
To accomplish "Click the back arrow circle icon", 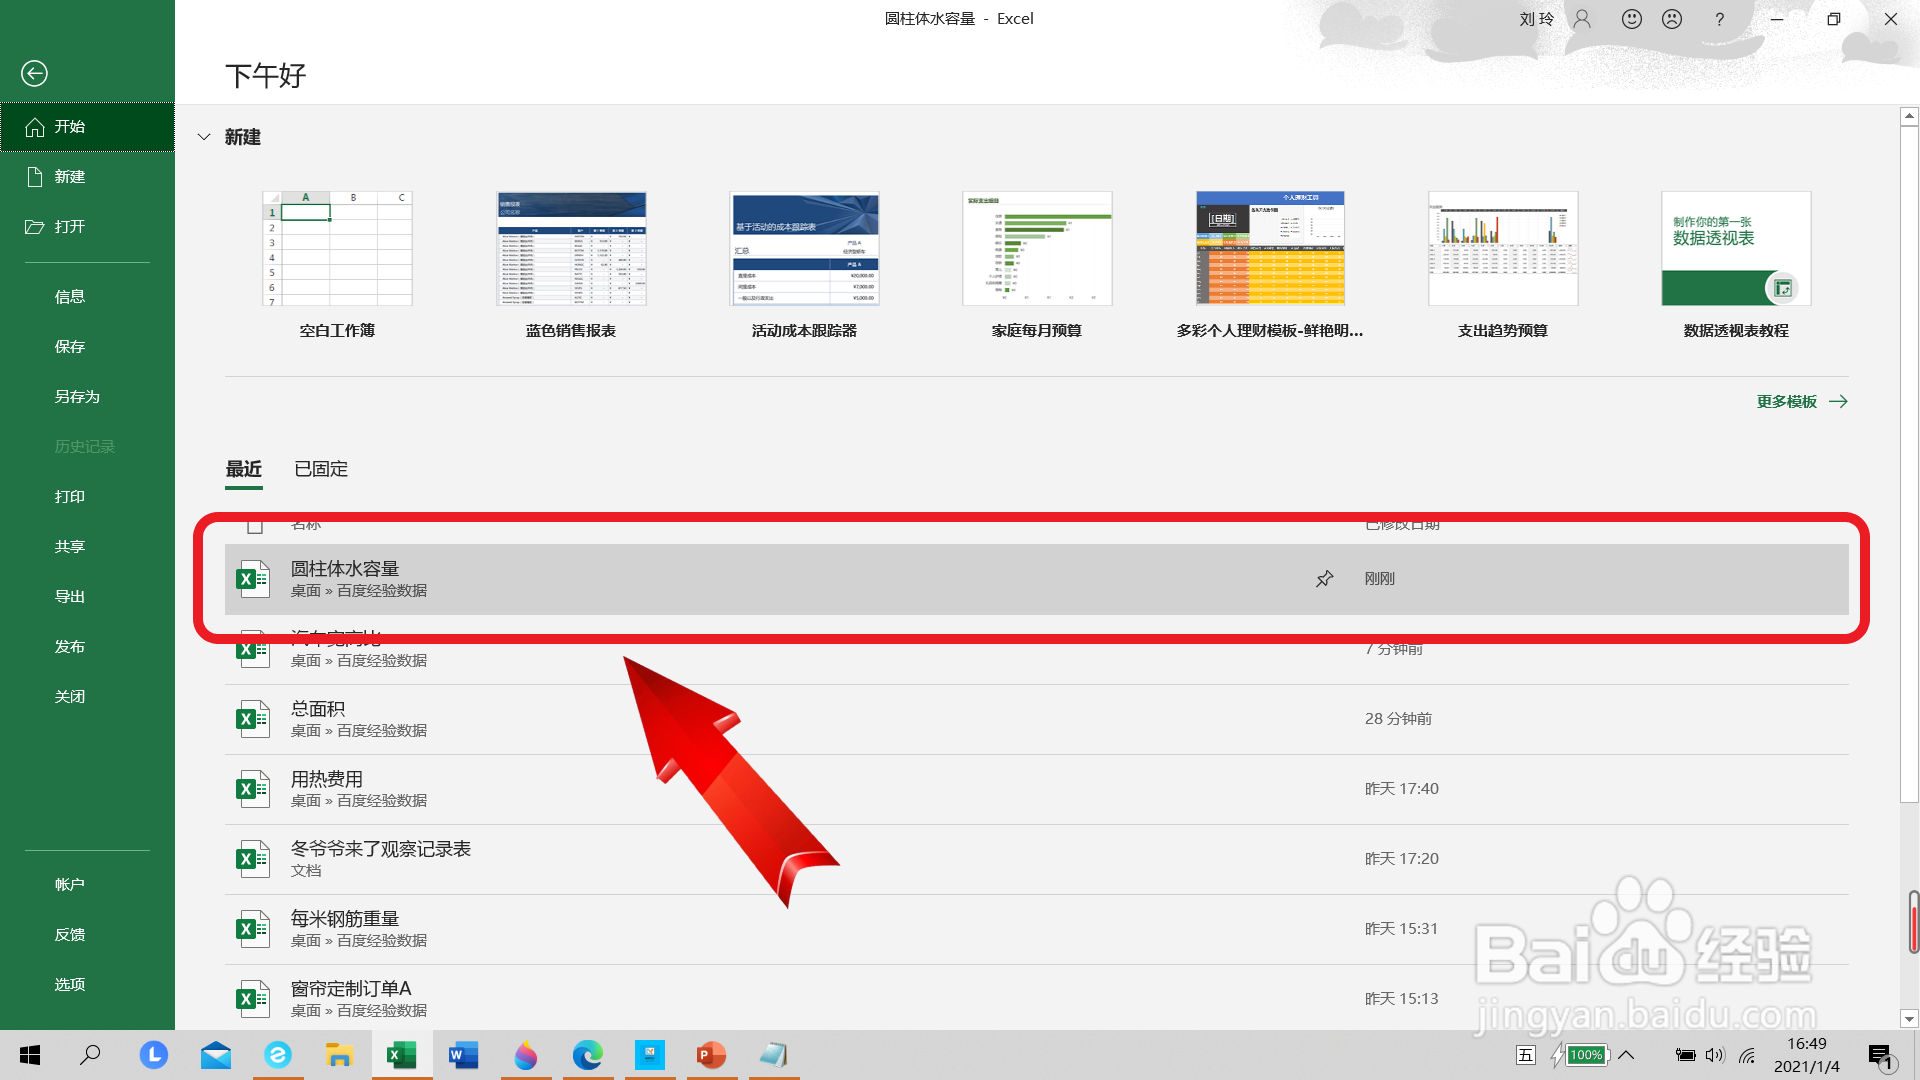I will [x=34, y=73].
